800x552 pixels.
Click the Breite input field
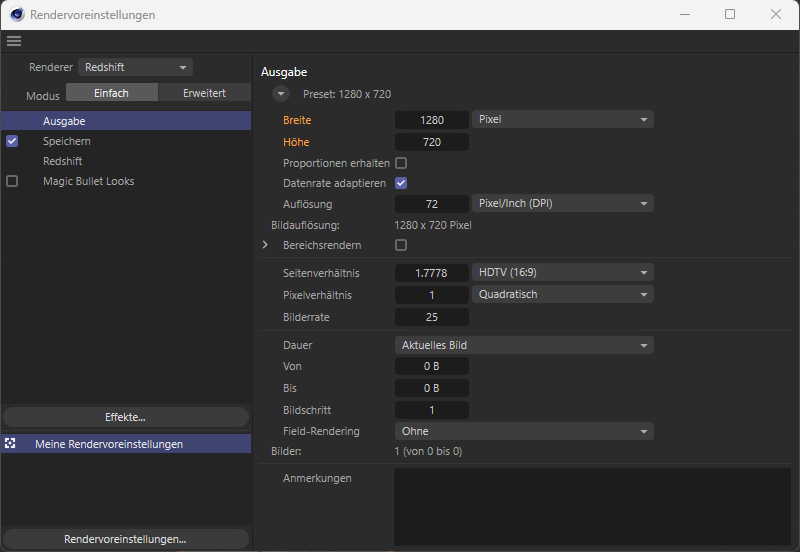432,120
